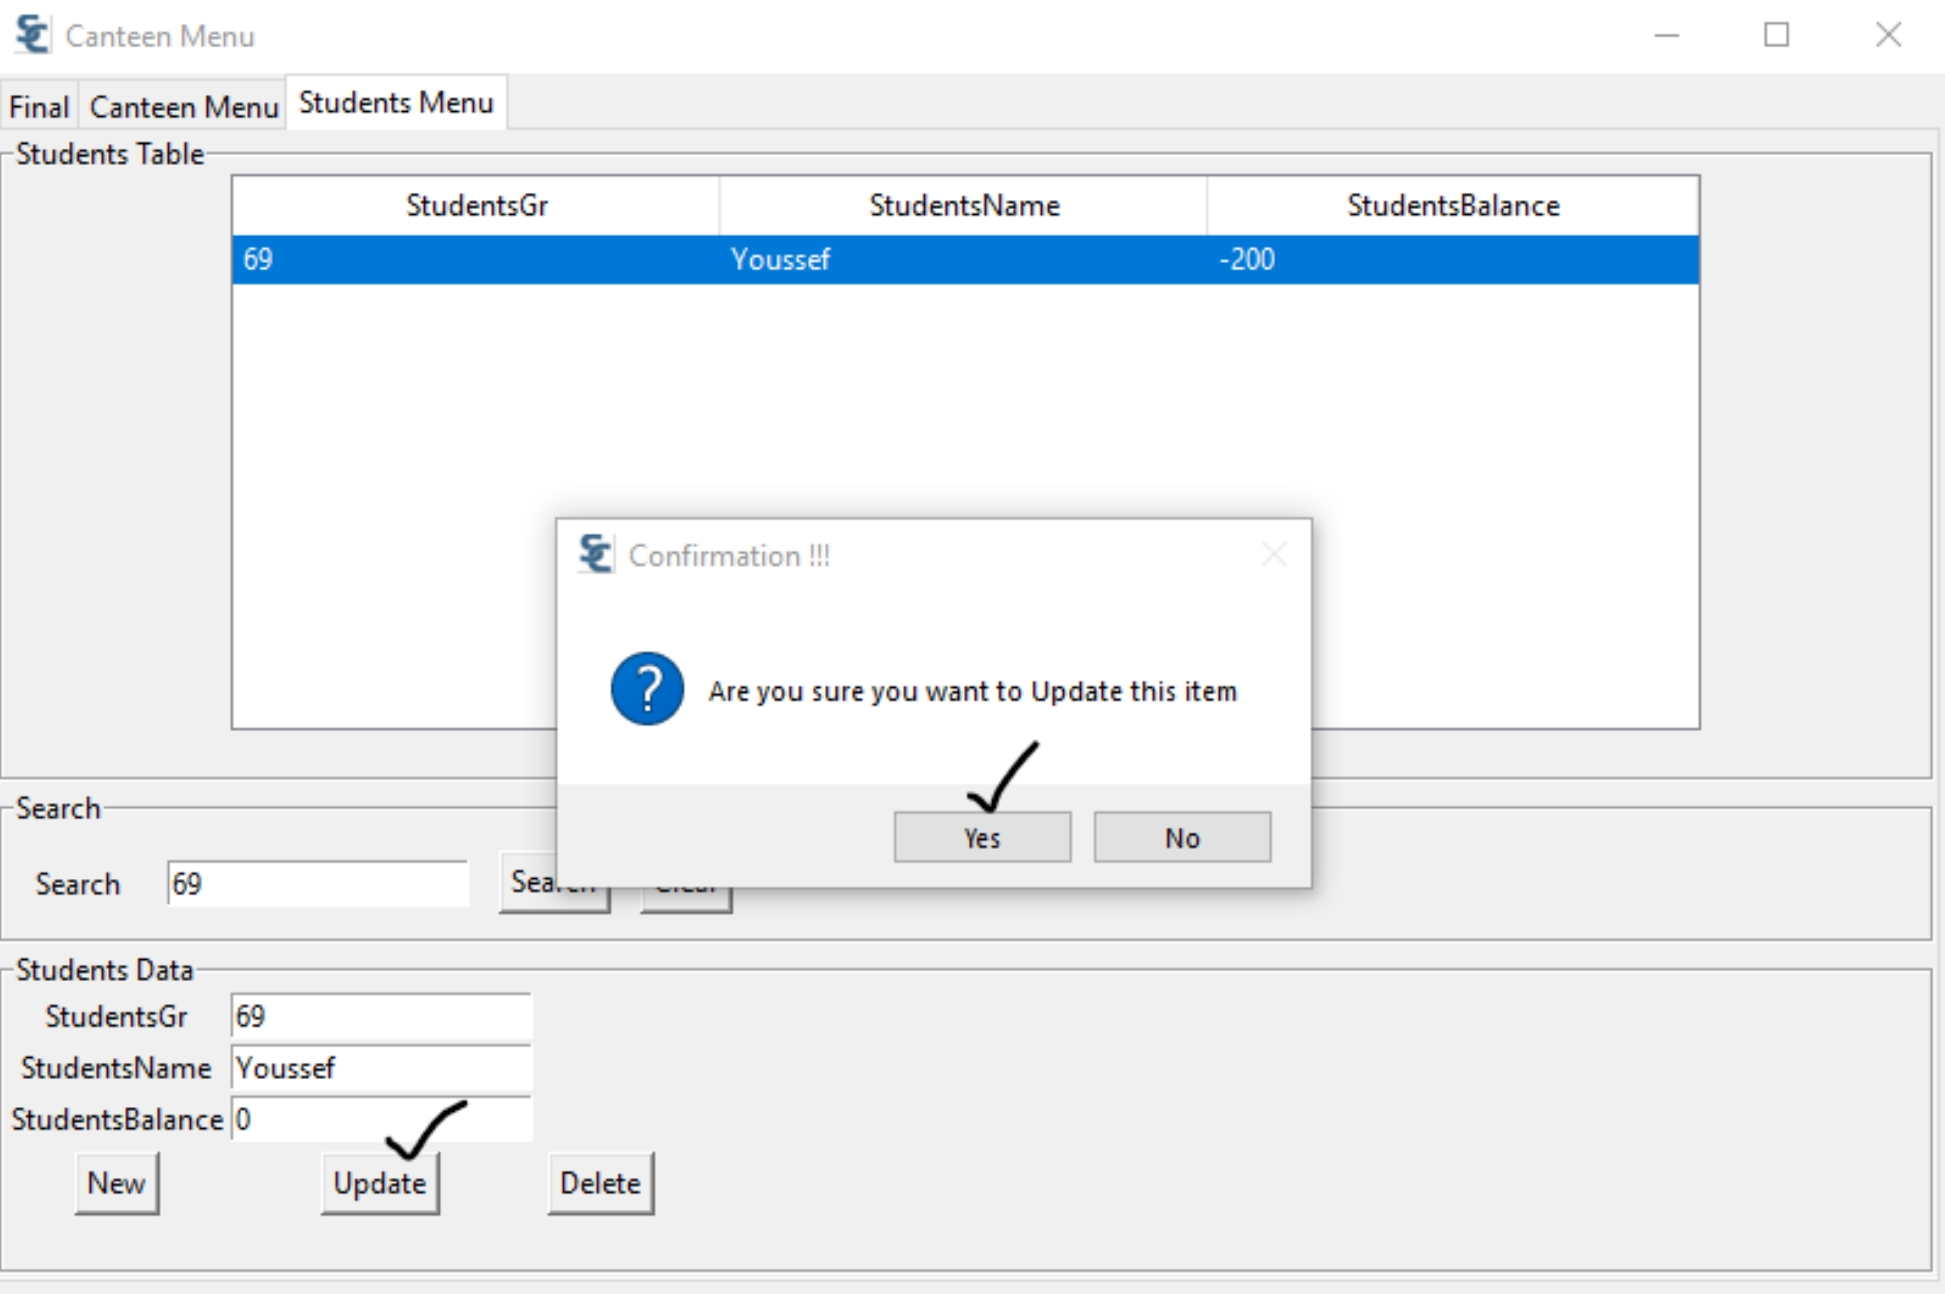The height and width of the screenshot is (1294, 1945).
Task: Decline update by clicking No
Action: coord(1181,837)
